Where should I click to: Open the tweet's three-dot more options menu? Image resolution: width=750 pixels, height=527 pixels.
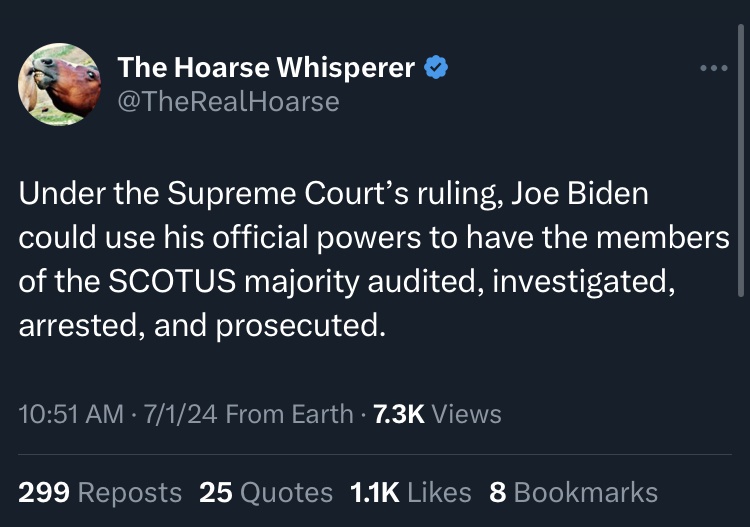[713, 69]
